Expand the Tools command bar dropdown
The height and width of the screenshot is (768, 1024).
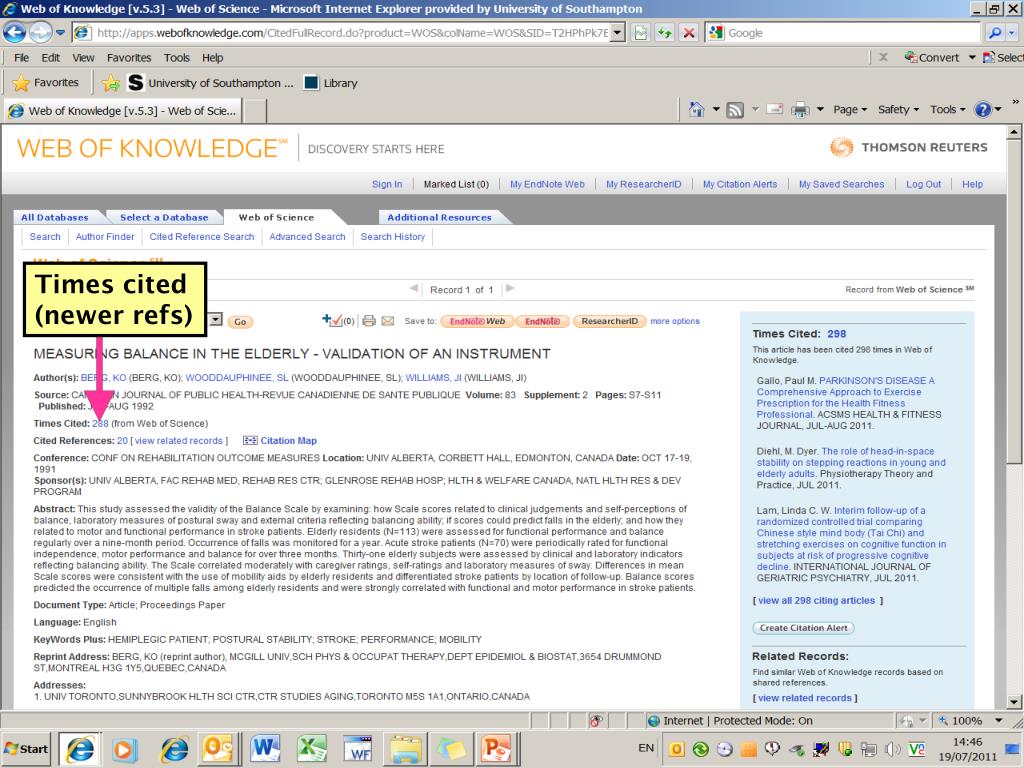[948, 110]
